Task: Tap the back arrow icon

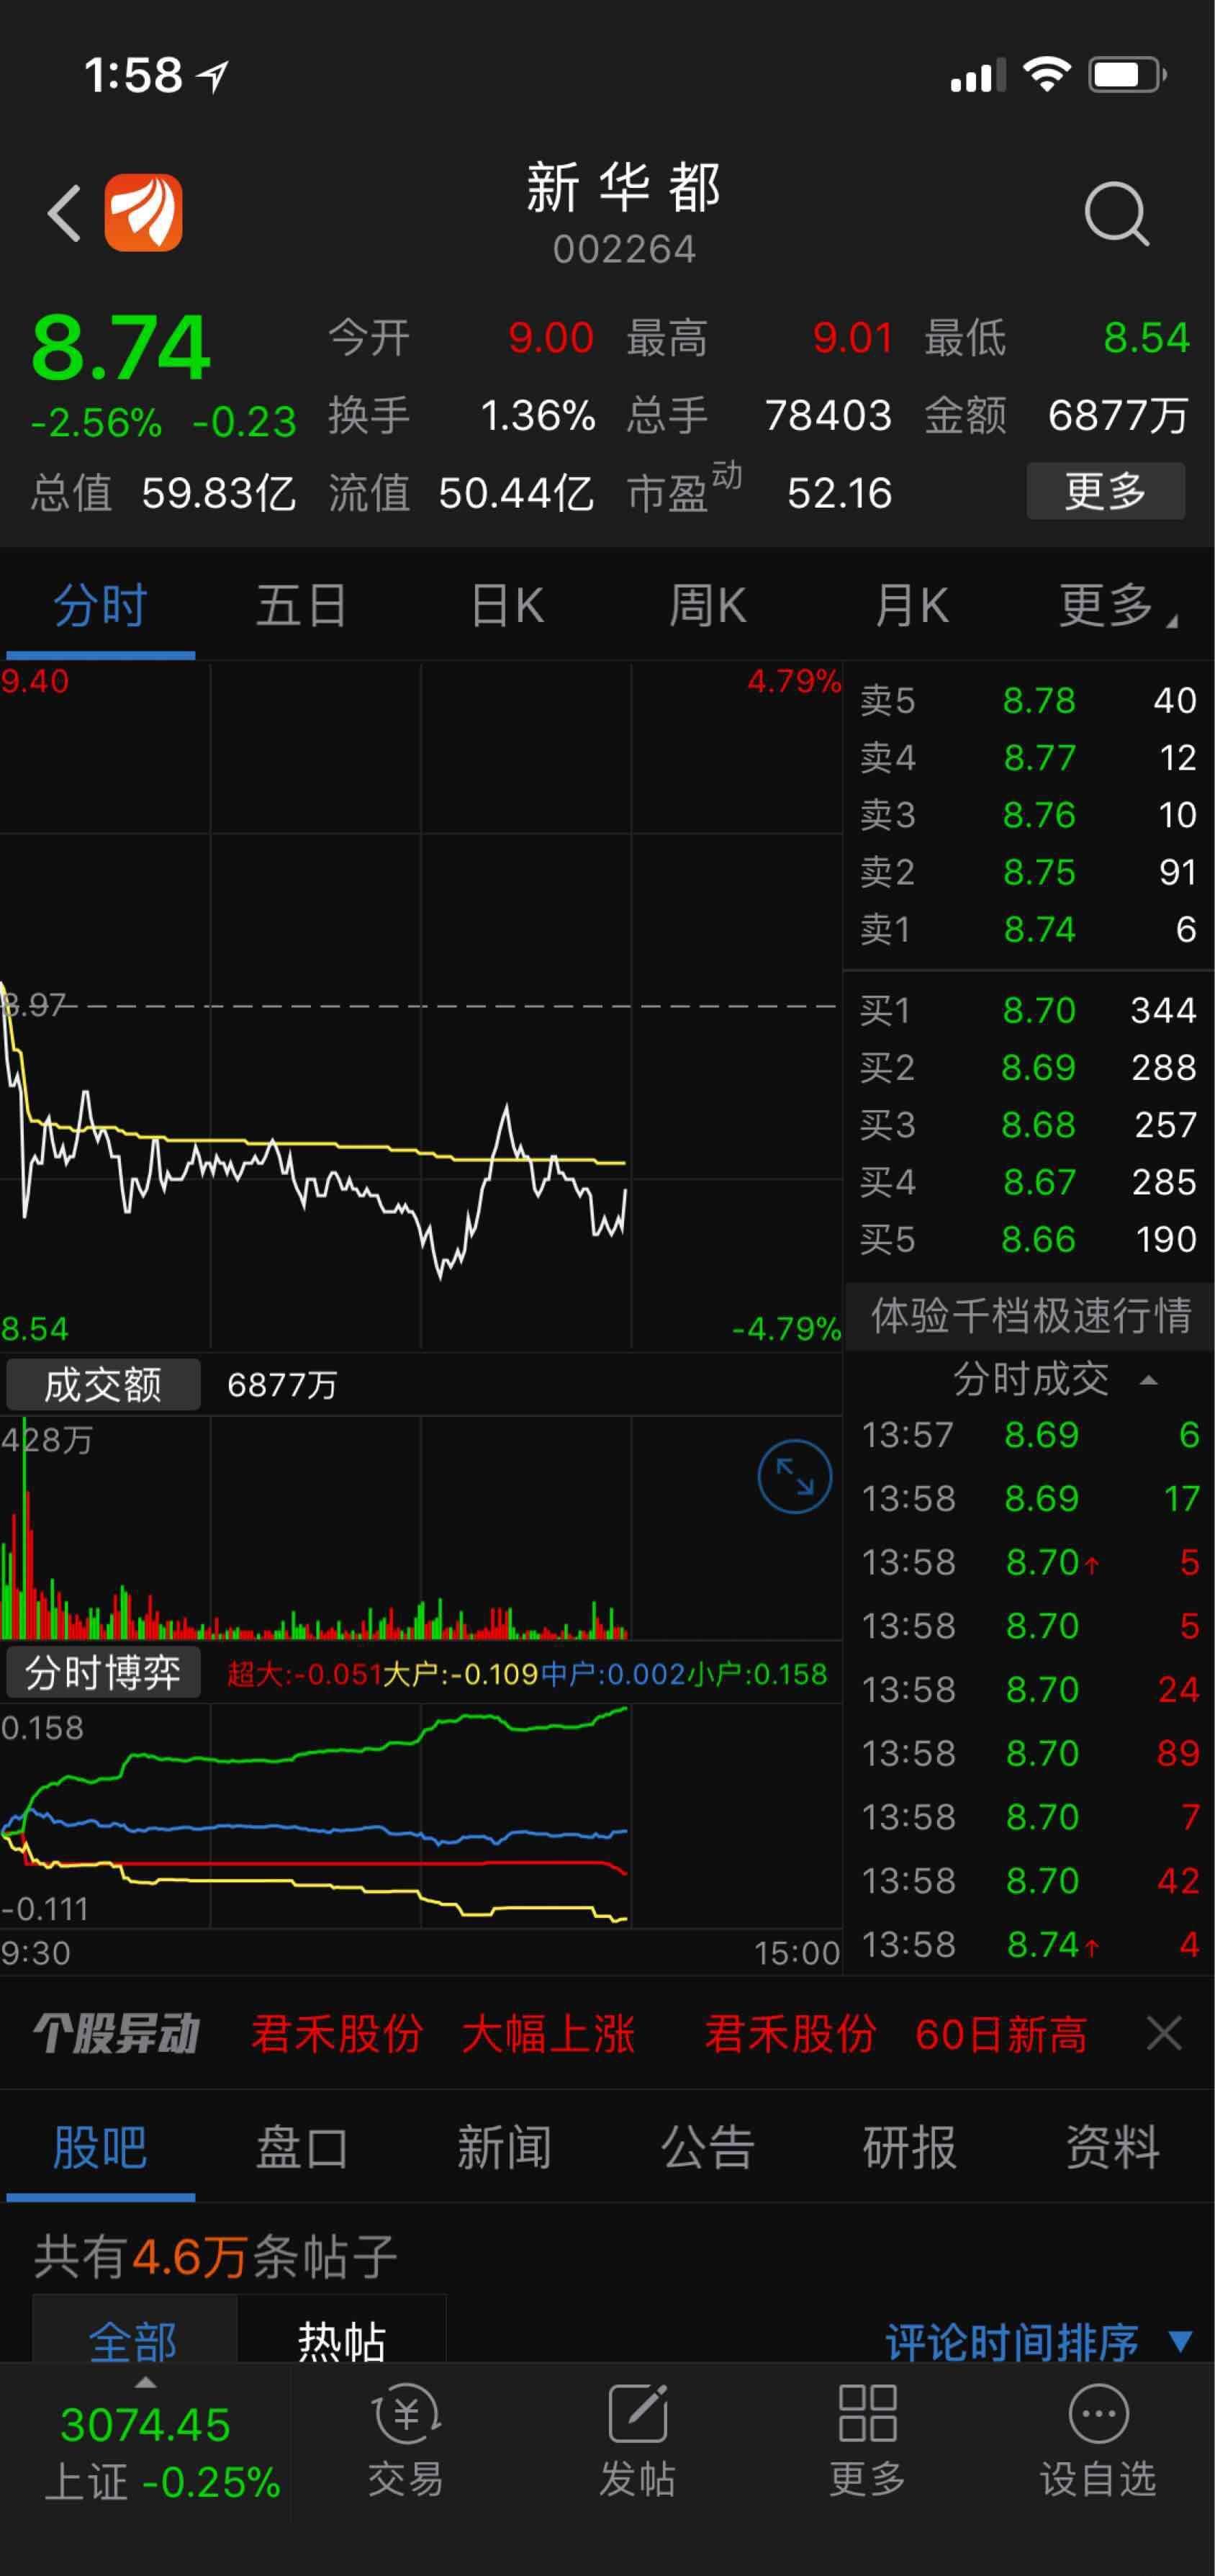Action: pyautogui.click(x=65, y=213)
